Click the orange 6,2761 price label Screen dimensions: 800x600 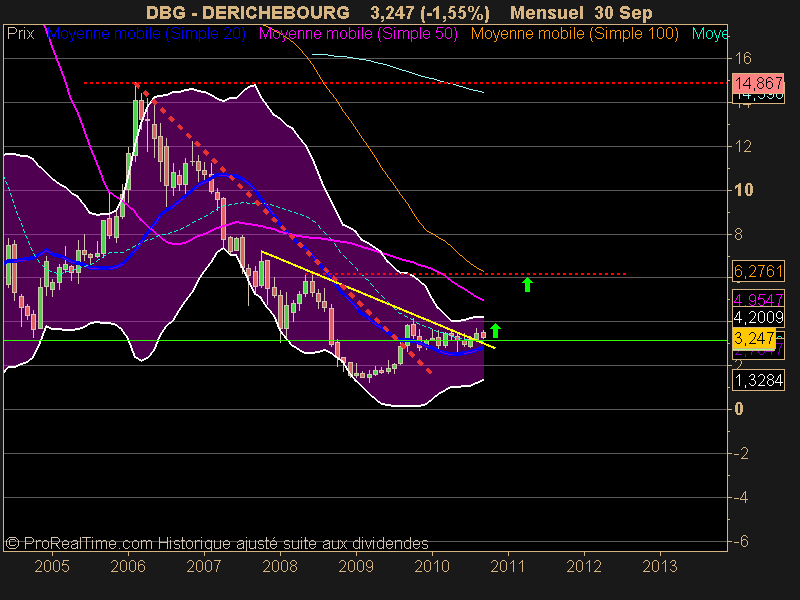pos(758,271)
